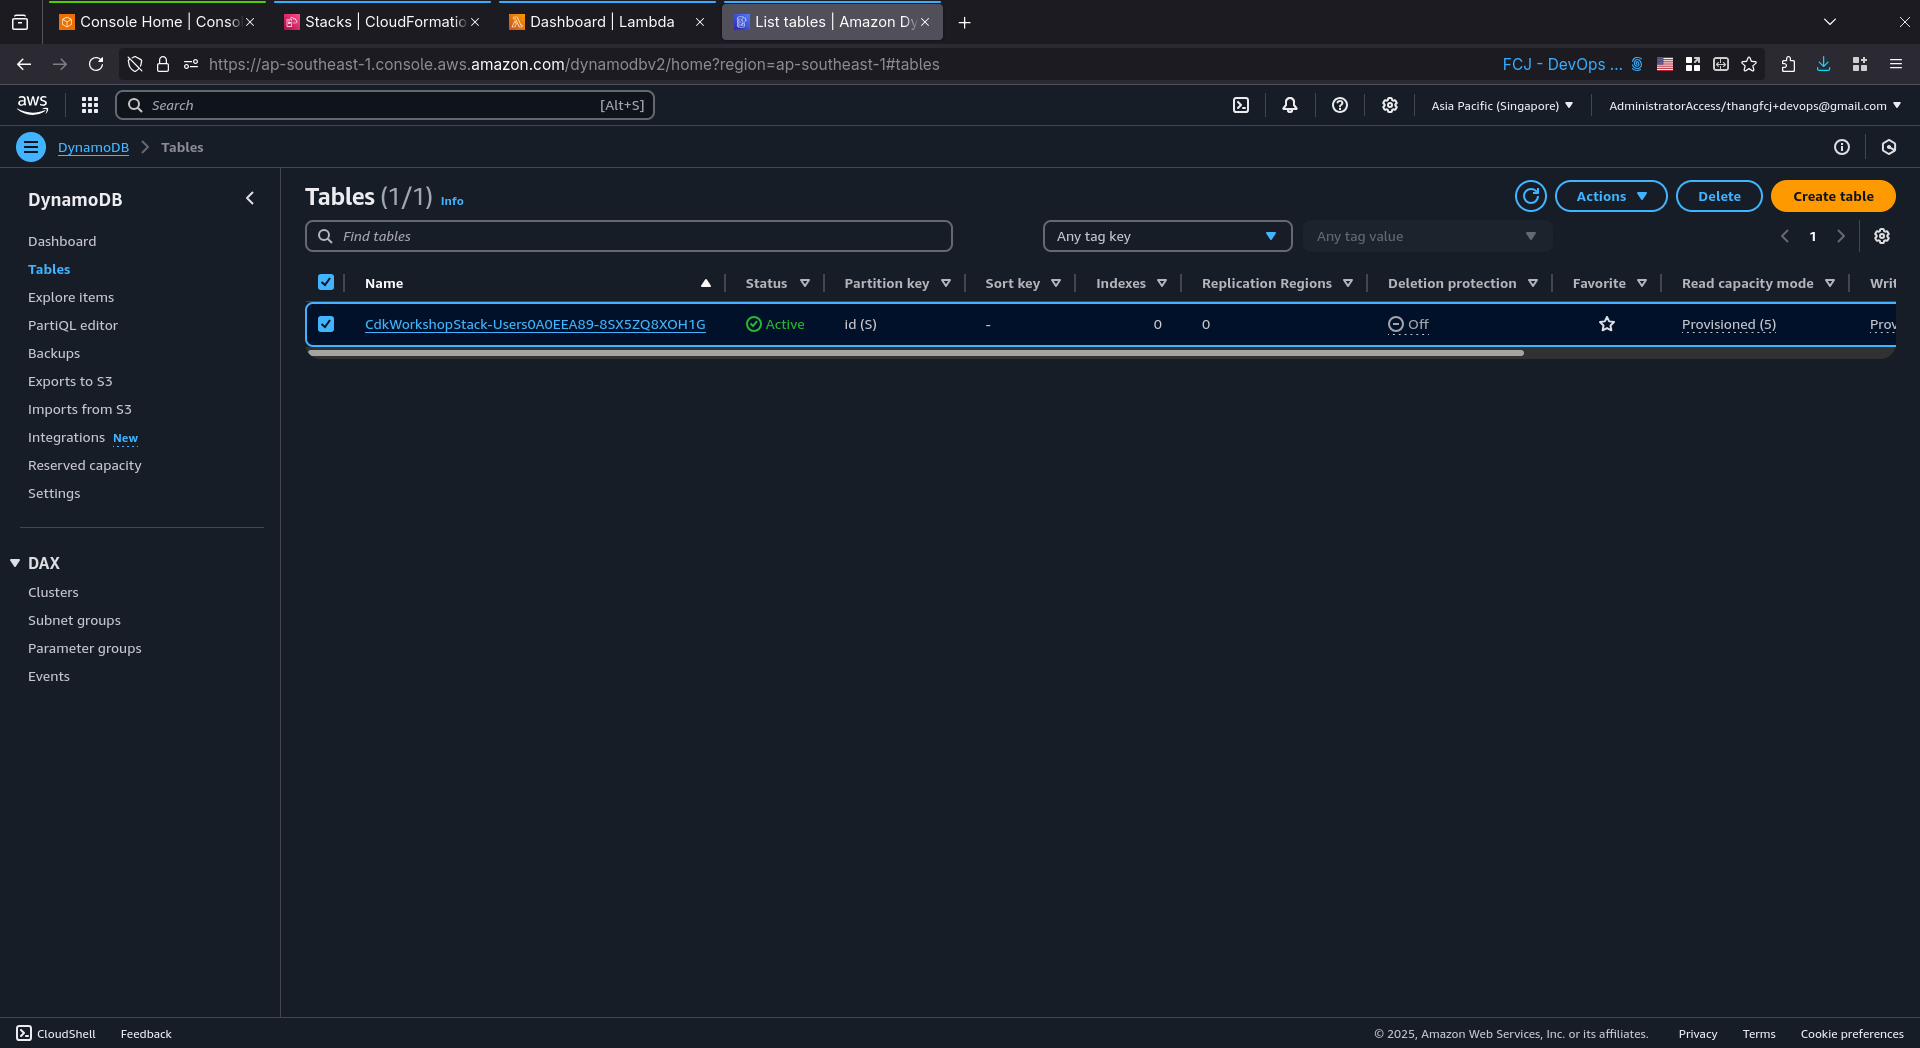Open the region selector Asia Pacific (Singapore)
This screenshot has height=1048, width=1920.
click(1502, 105)
